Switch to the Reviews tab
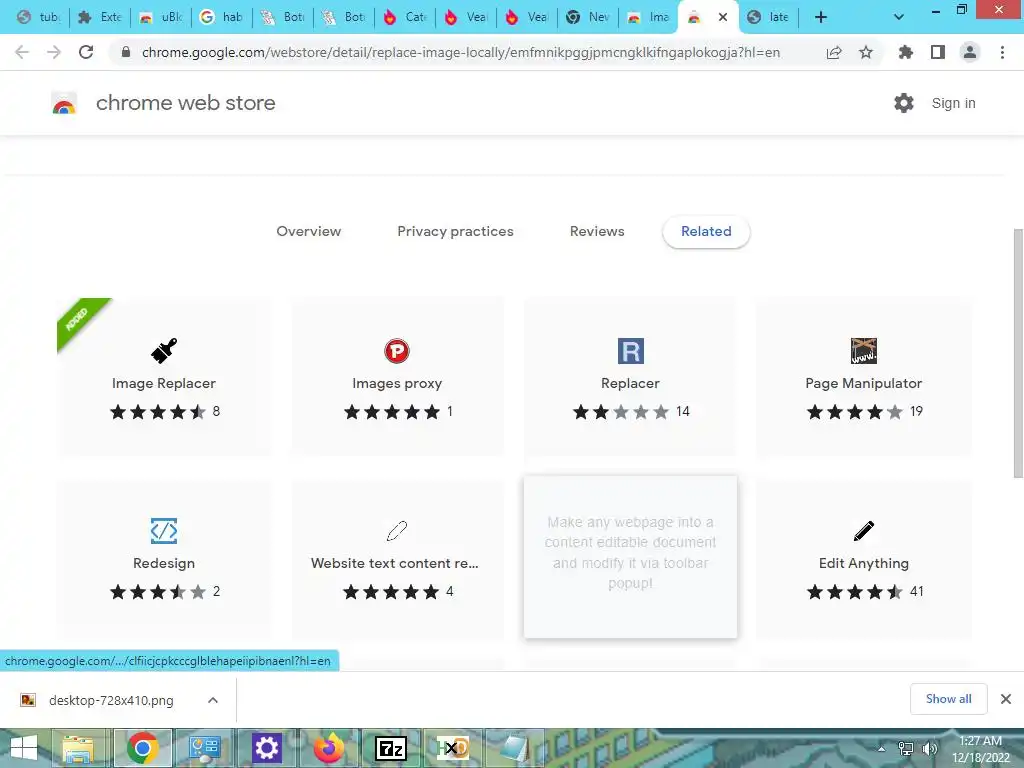The width and height of the screenshot is (1024, 768). click(597, 231)
